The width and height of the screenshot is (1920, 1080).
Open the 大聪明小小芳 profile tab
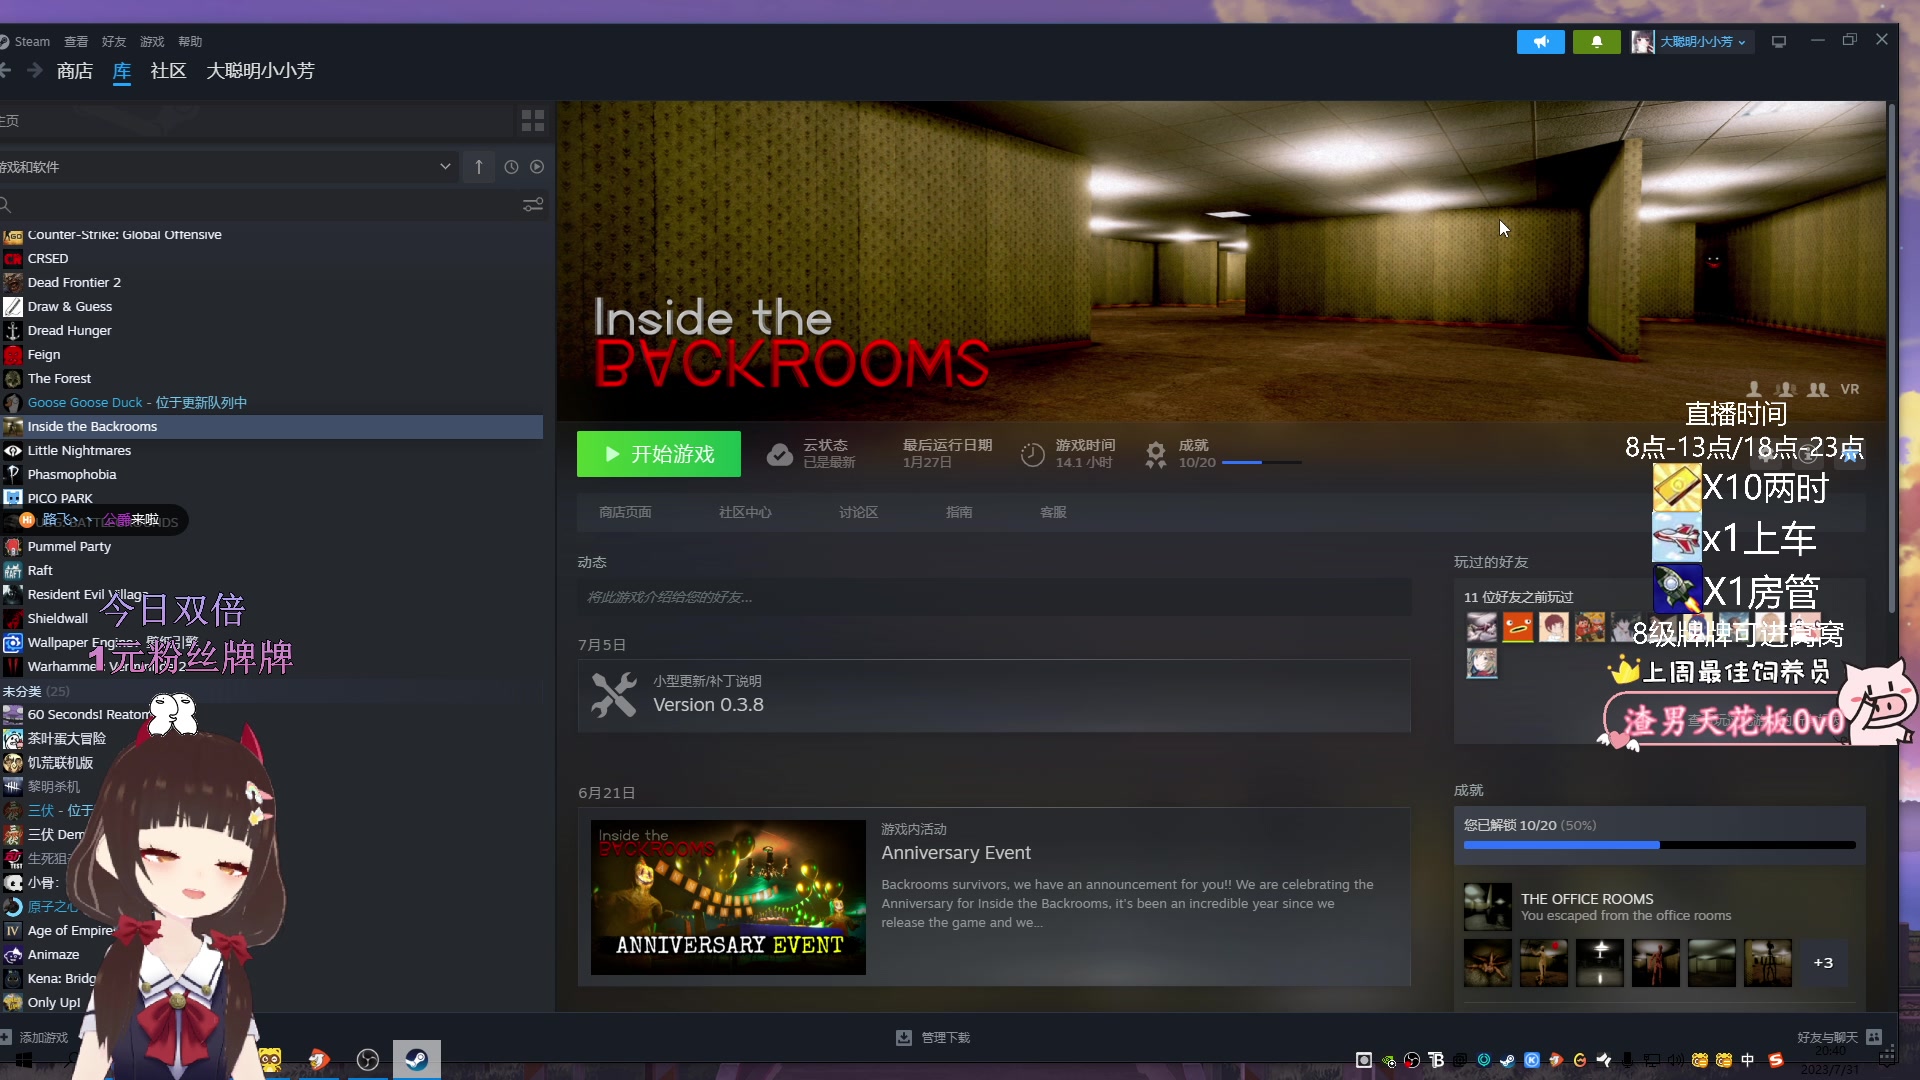click(x=260, y=71)
